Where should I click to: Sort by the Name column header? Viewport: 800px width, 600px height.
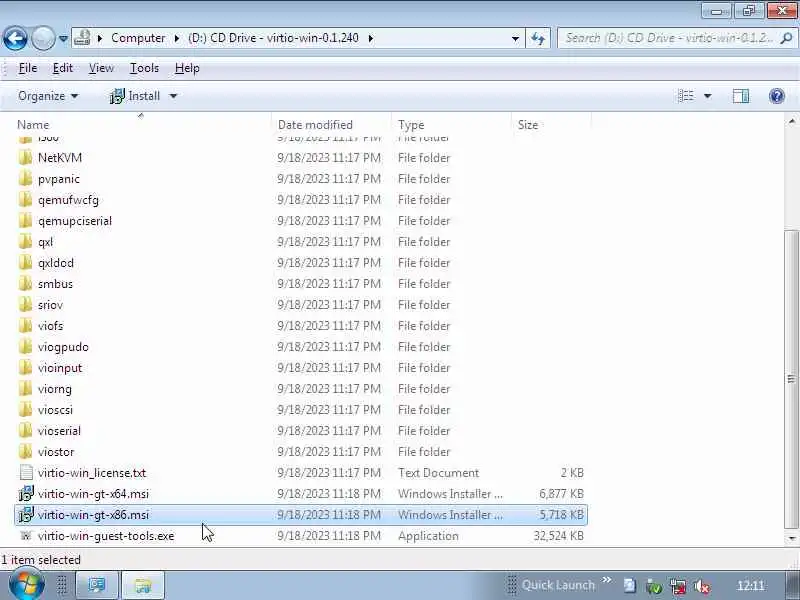(33, 124)
